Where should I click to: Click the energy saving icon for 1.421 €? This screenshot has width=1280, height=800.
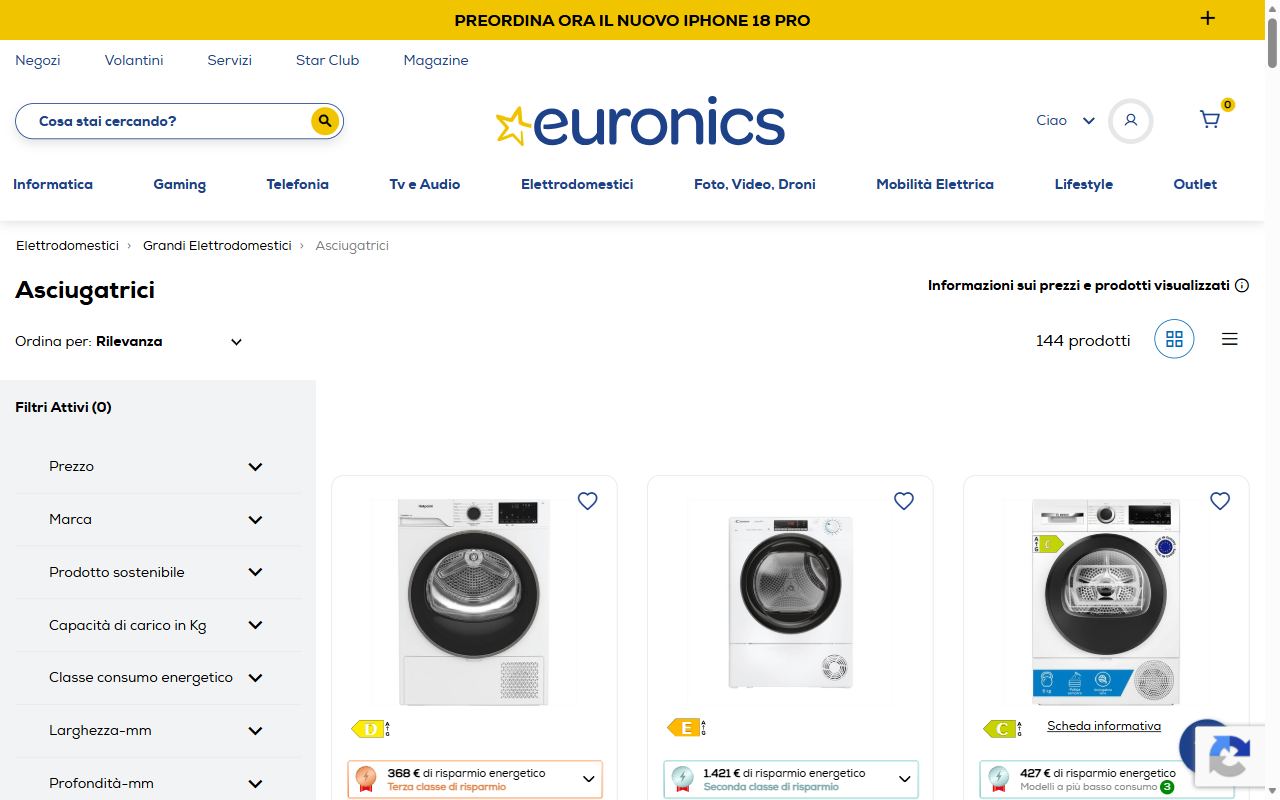tap(683, 779)
